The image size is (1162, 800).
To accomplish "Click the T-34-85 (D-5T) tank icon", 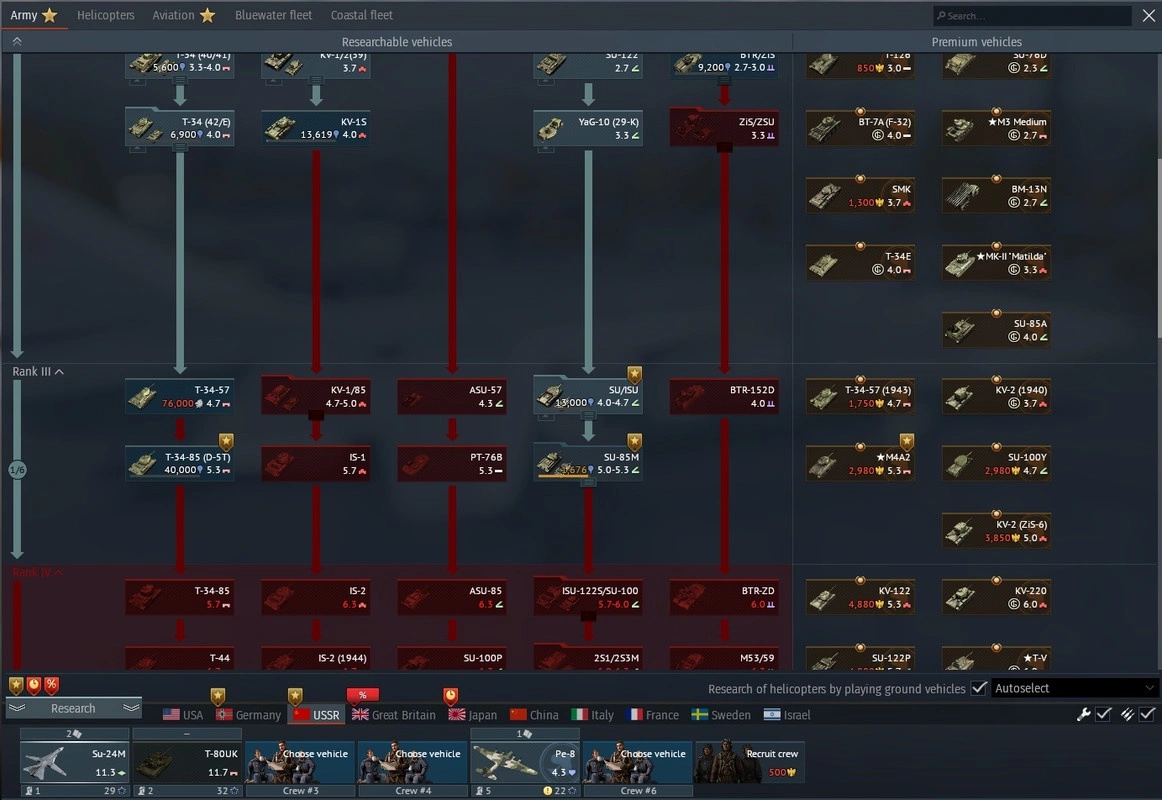I will tap(180, 463).
